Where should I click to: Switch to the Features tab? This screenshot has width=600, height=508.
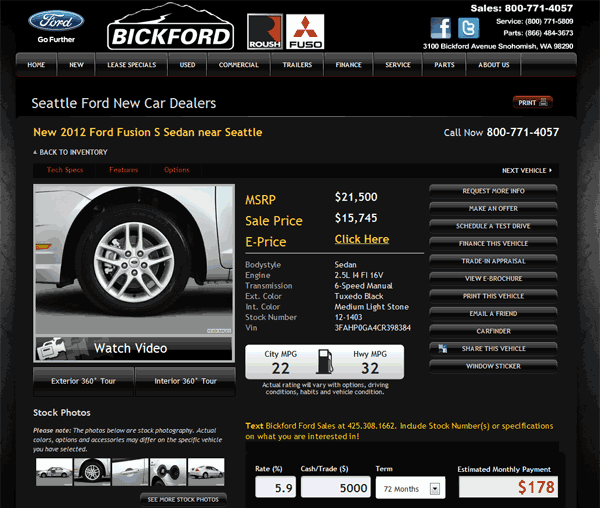click(123, 170)
